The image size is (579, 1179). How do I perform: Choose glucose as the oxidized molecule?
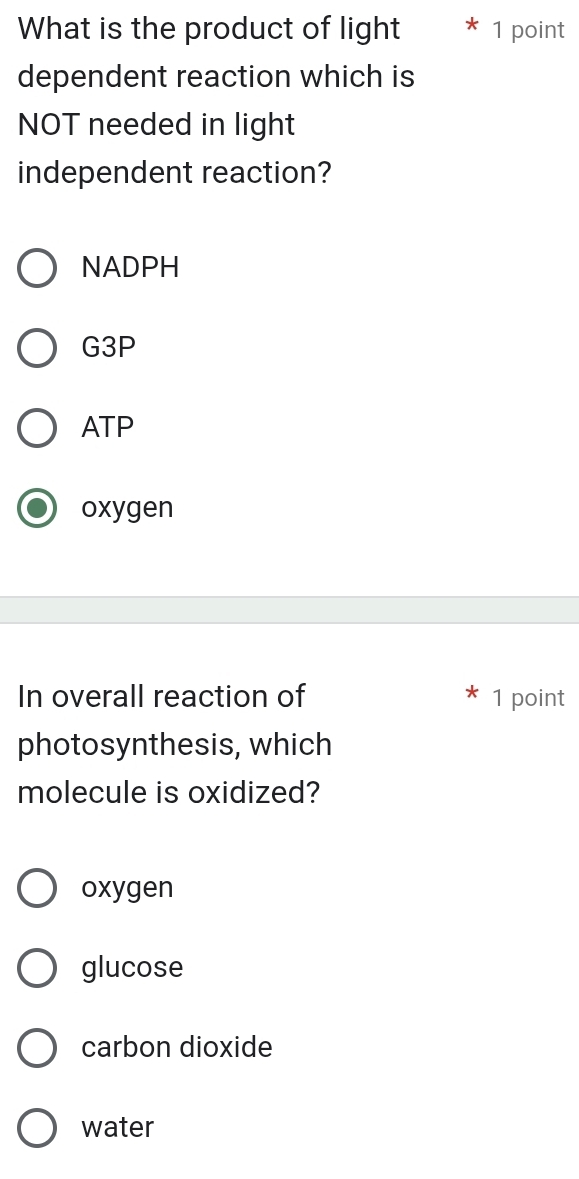click(37, 968)
